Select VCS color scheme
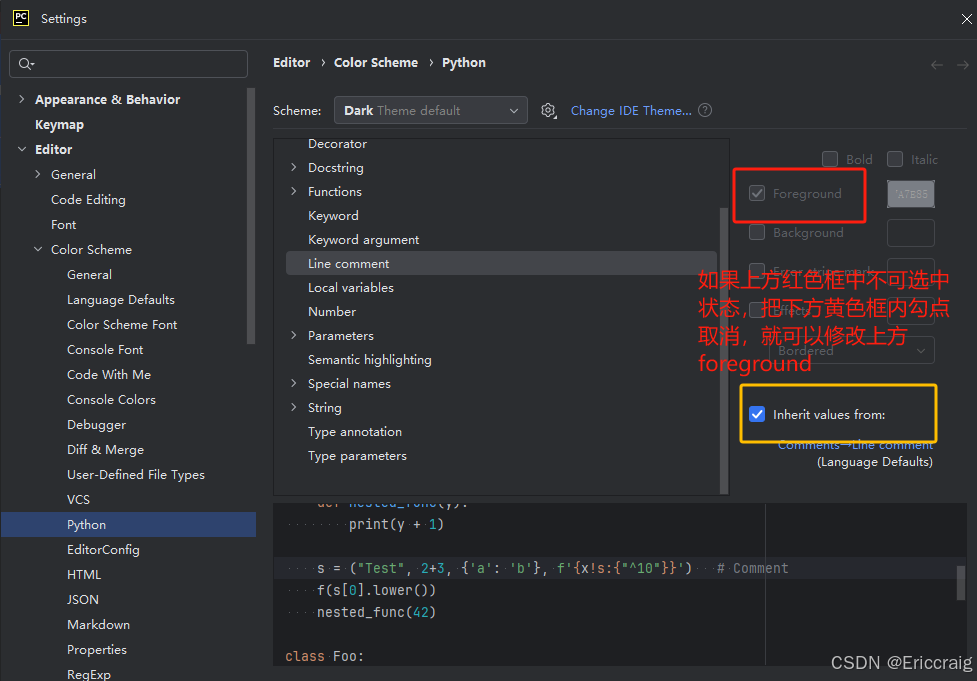Image resolution: width=977 pixels, height=681 pixels. point(79,500)
